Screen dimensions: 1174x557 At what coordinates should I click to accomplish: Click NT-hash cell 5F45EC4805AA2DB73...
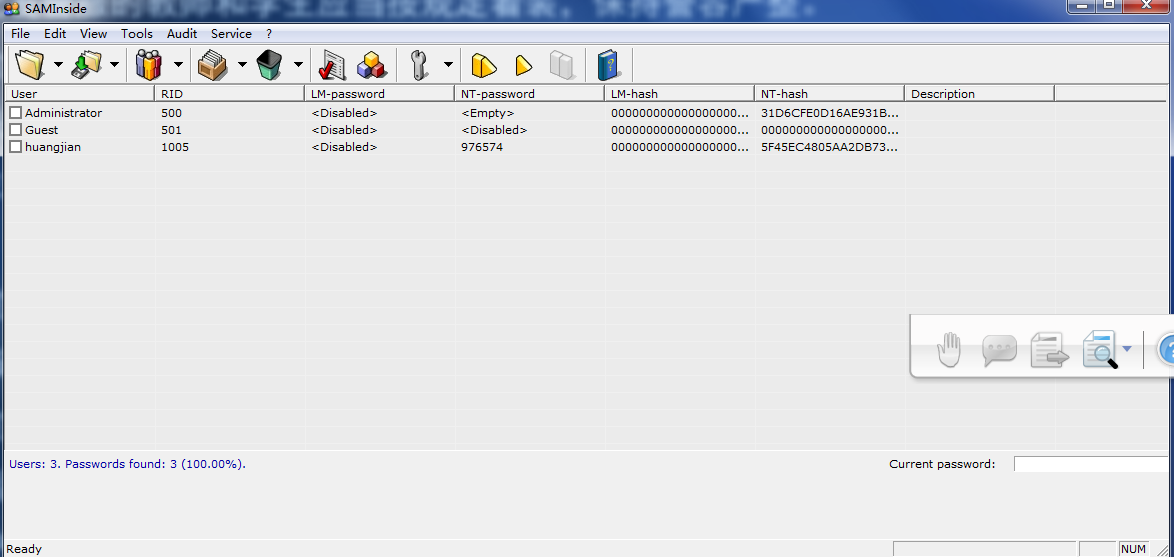tap(830, 147)
